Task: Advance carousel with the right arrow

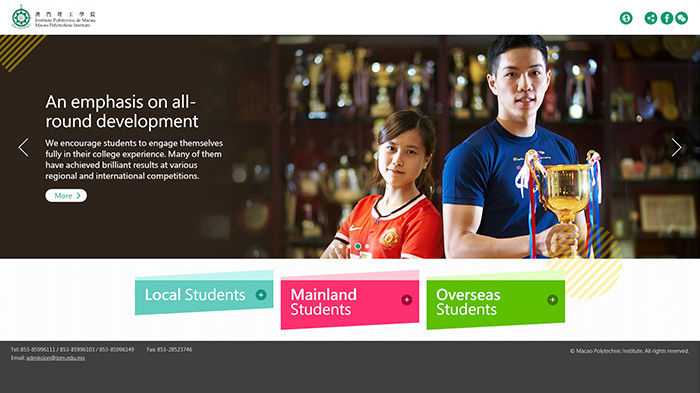Action: coord(676,147)
